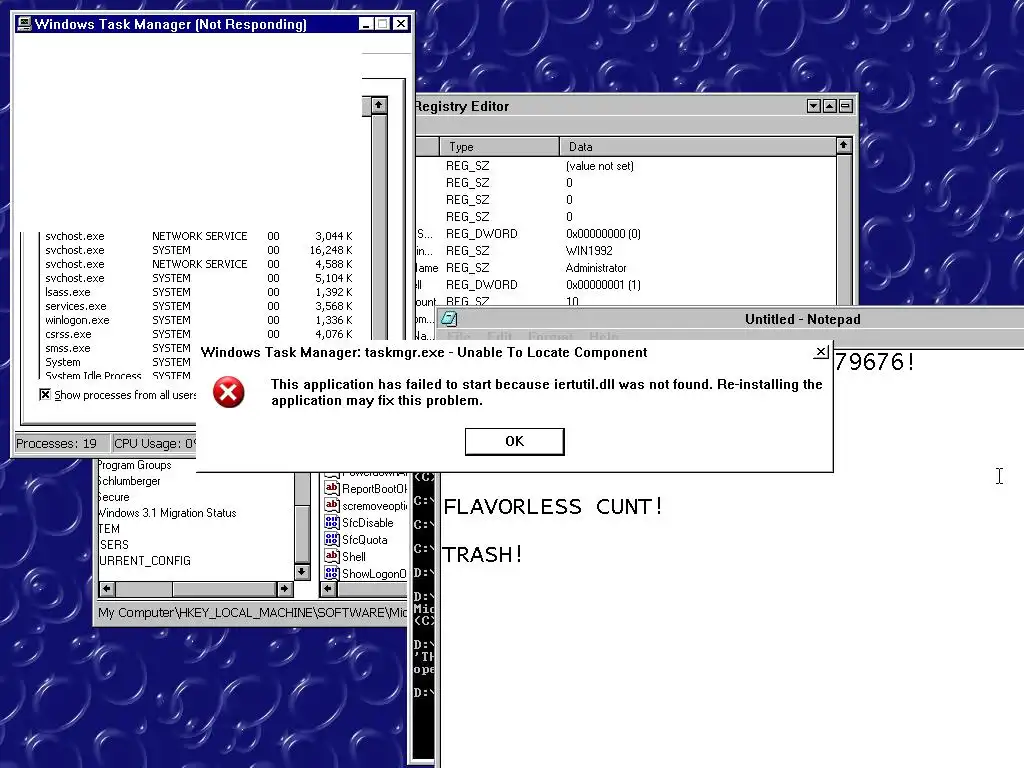Click the registry tree horizontal scroll-left arrow
Screen dimensions: 1024x768
[107, 588]
